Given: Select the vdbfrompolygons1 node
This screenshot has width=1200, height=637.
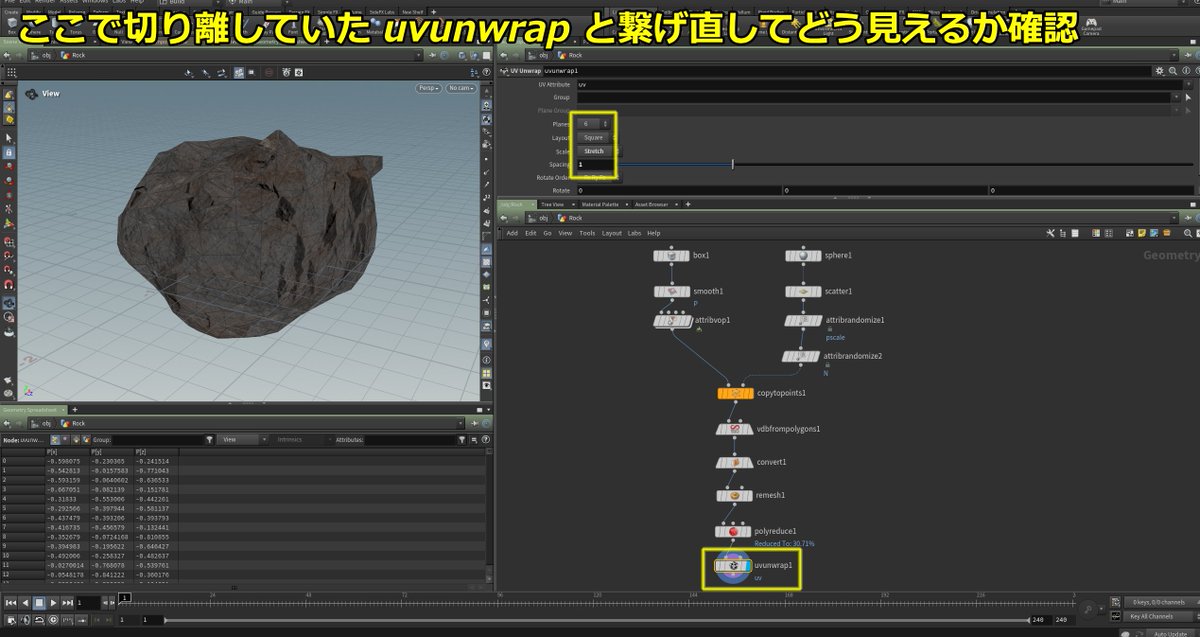Looking at the screenshot, I should (735, 430).
